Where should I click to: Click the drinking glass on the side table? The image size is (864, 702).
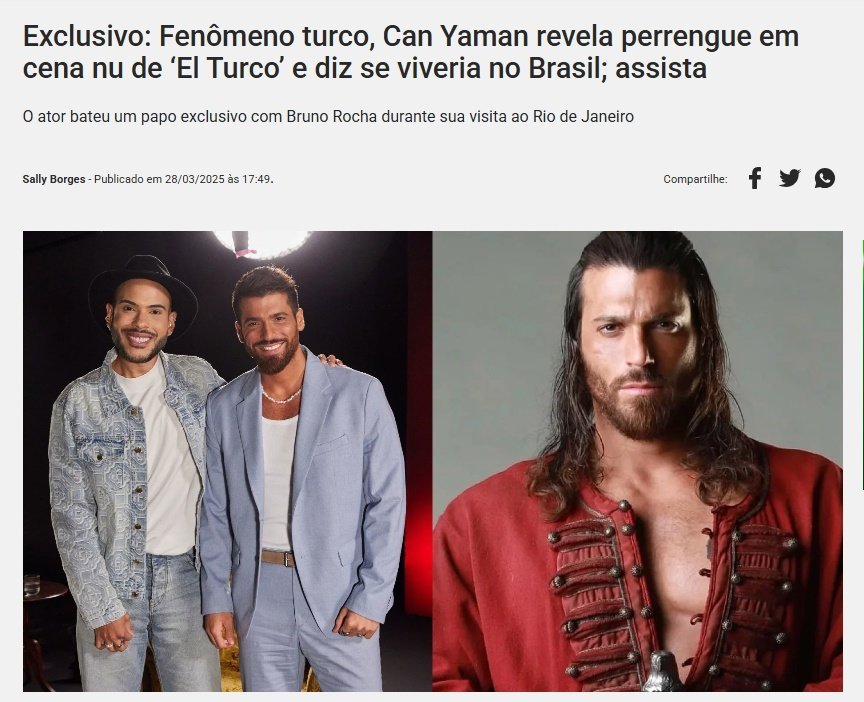tap(32, 585)
